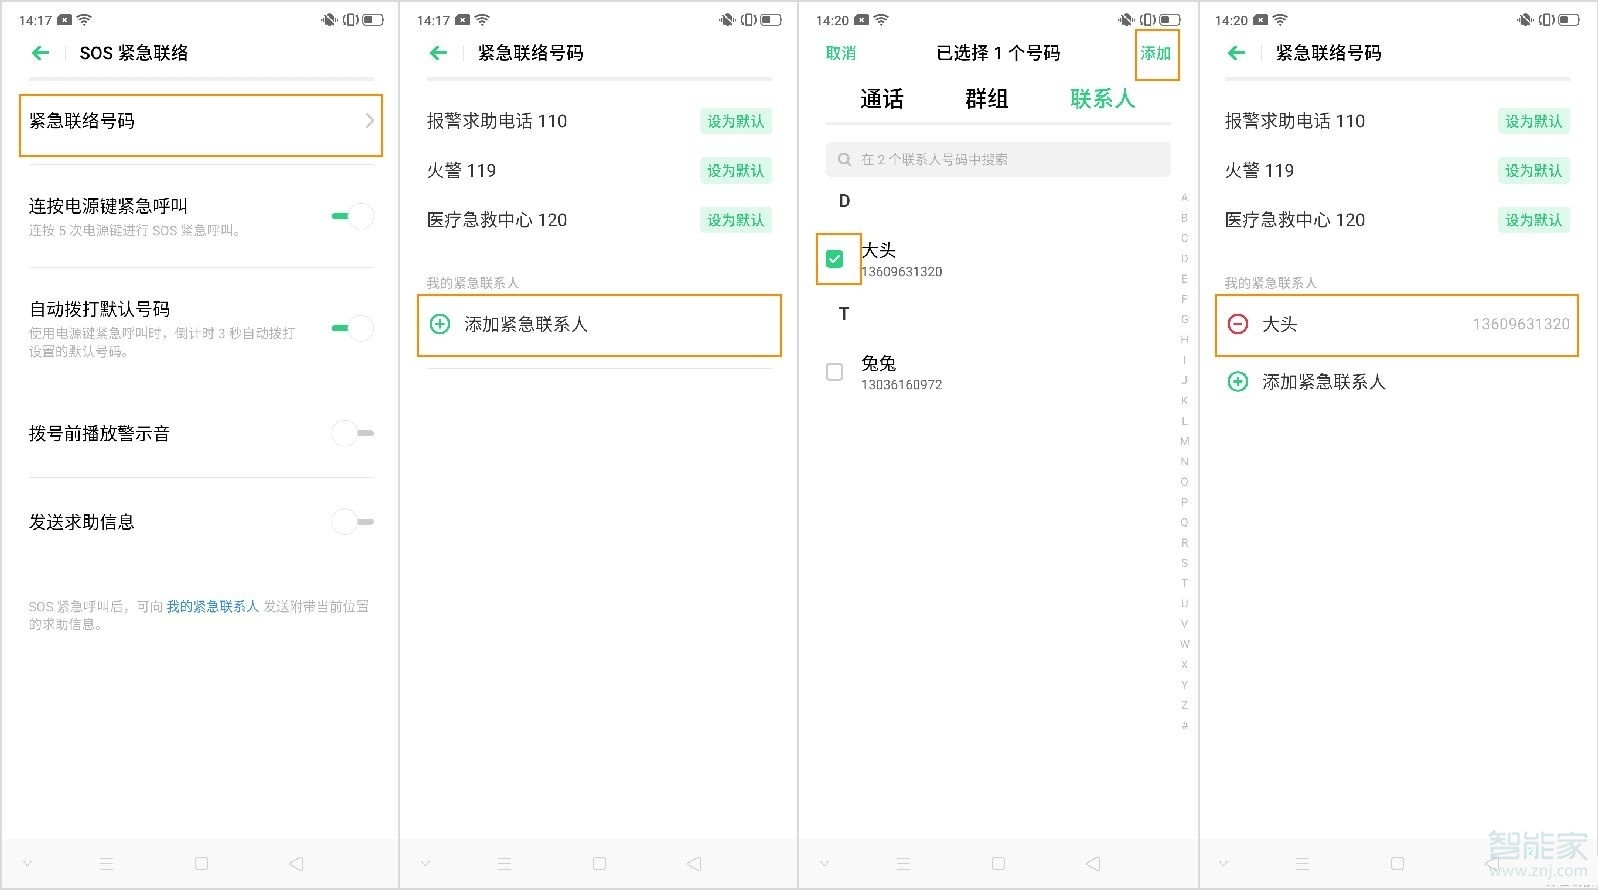Tap 添加 to confirm selected number
The image size is (1598, 890).
pyautogui.click(x=1156, y=53)
